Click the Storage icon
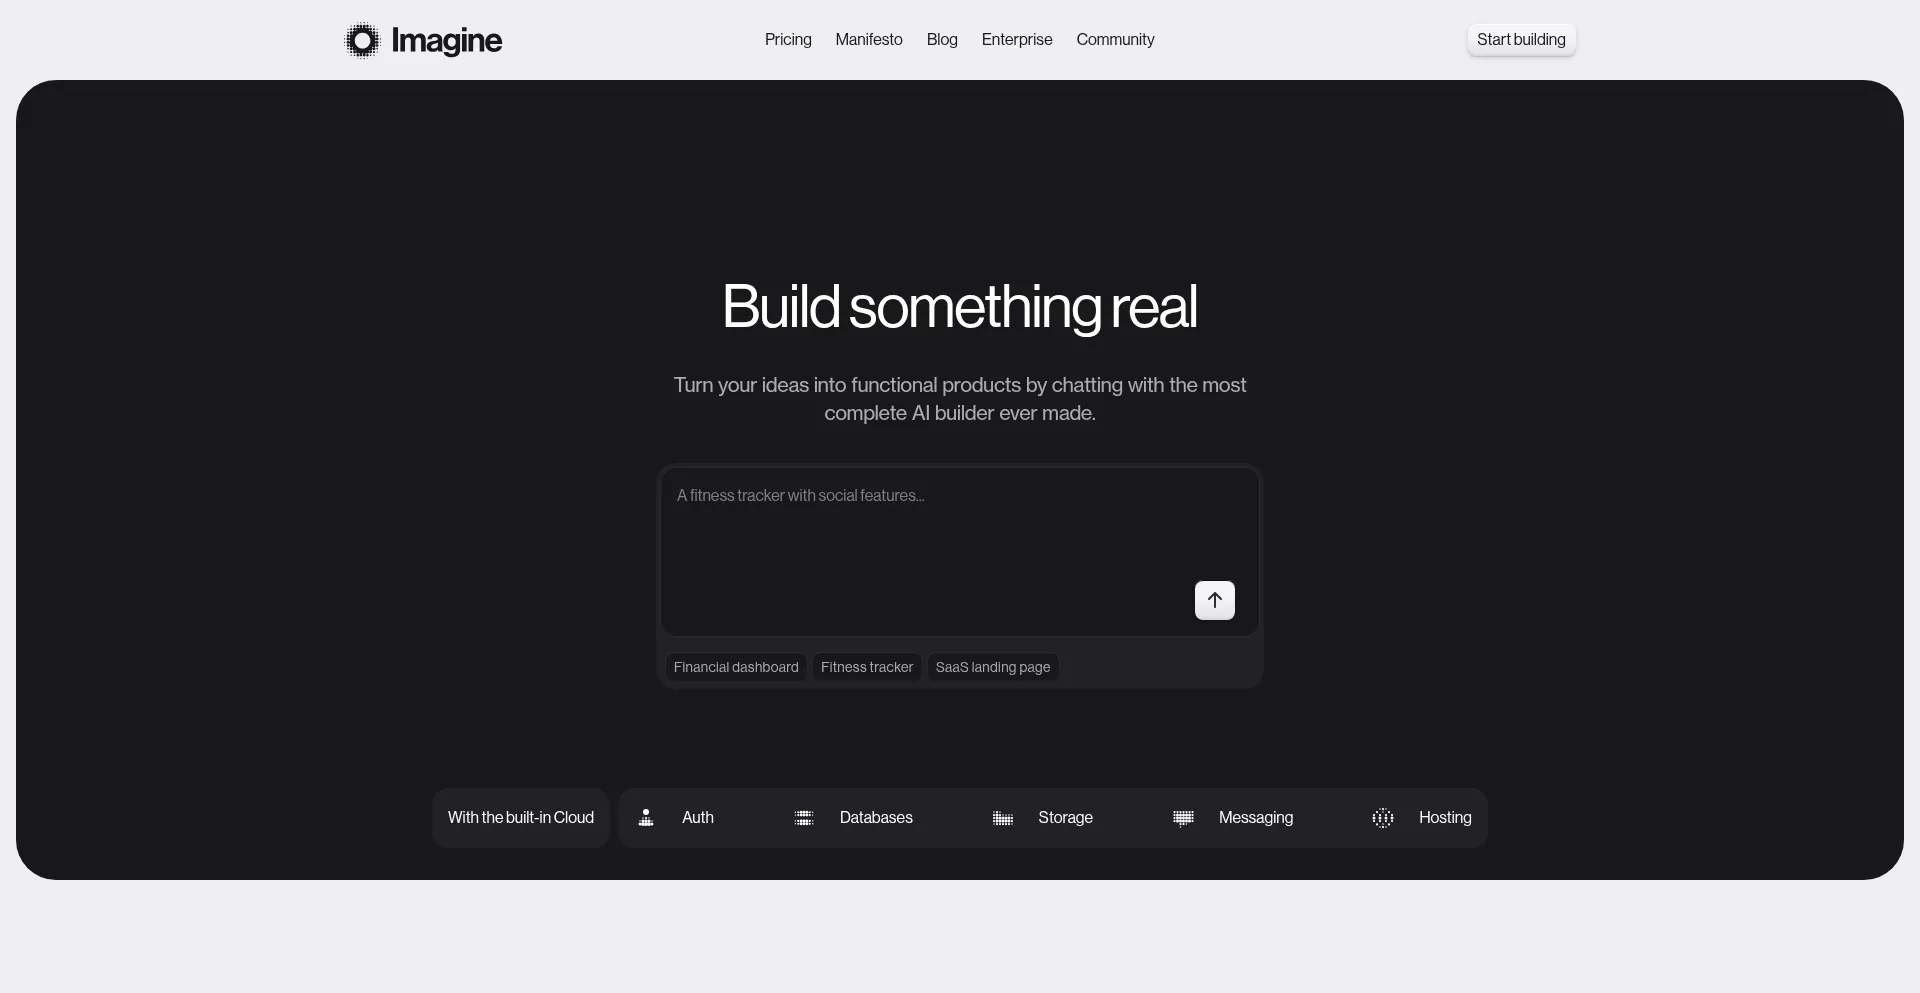 pyautogui.click(x=1003, y=817)
